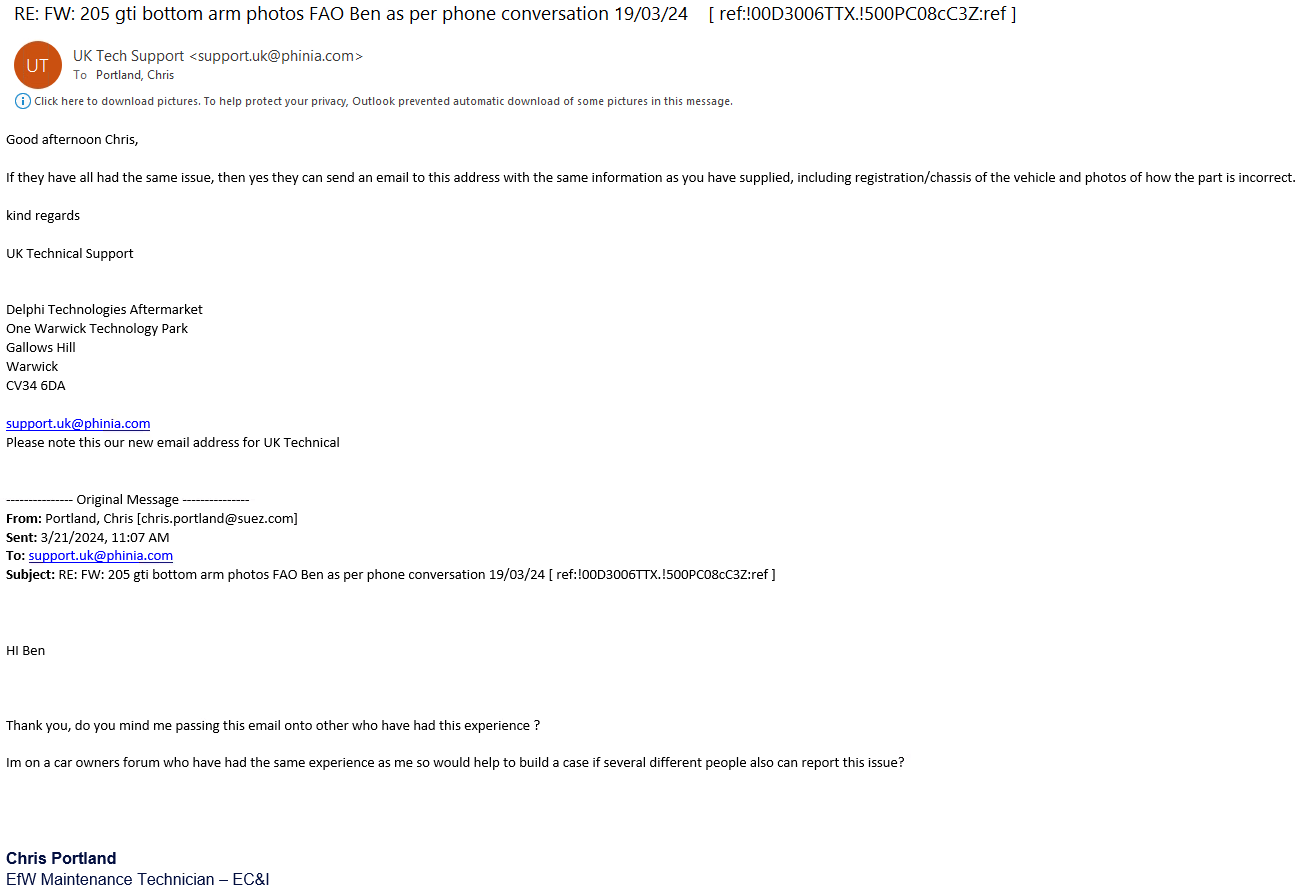Click here to download pictures message
Image resolution: width=1301 pixels, height=896 pixels.
[x=383, y=101]
